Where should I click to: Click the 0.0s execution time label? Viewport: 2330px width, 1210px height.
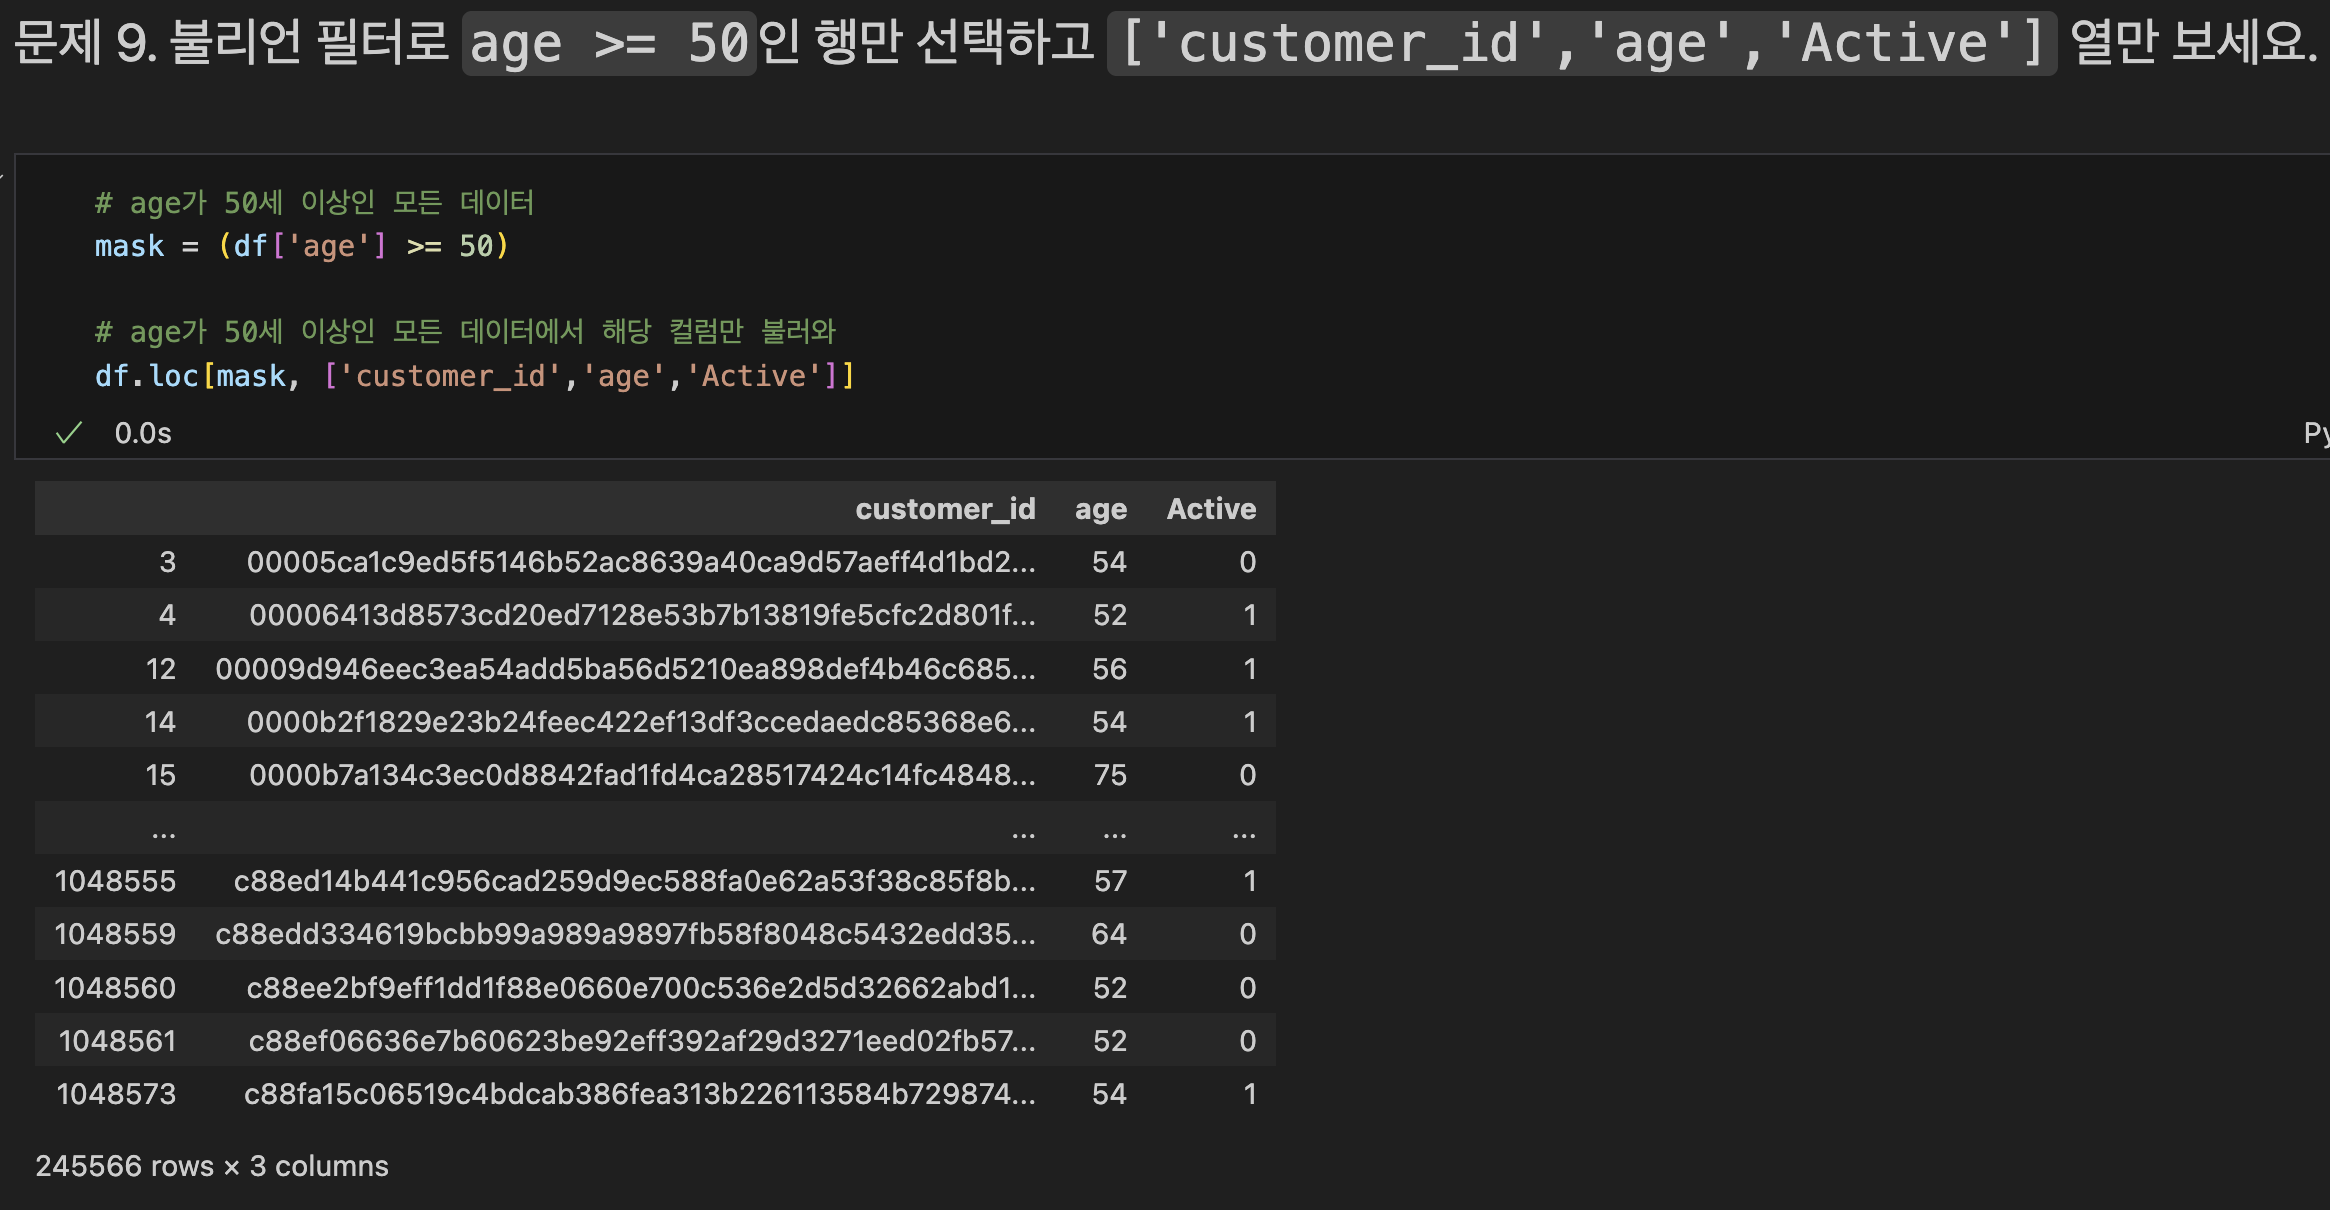tap(143, 433)
